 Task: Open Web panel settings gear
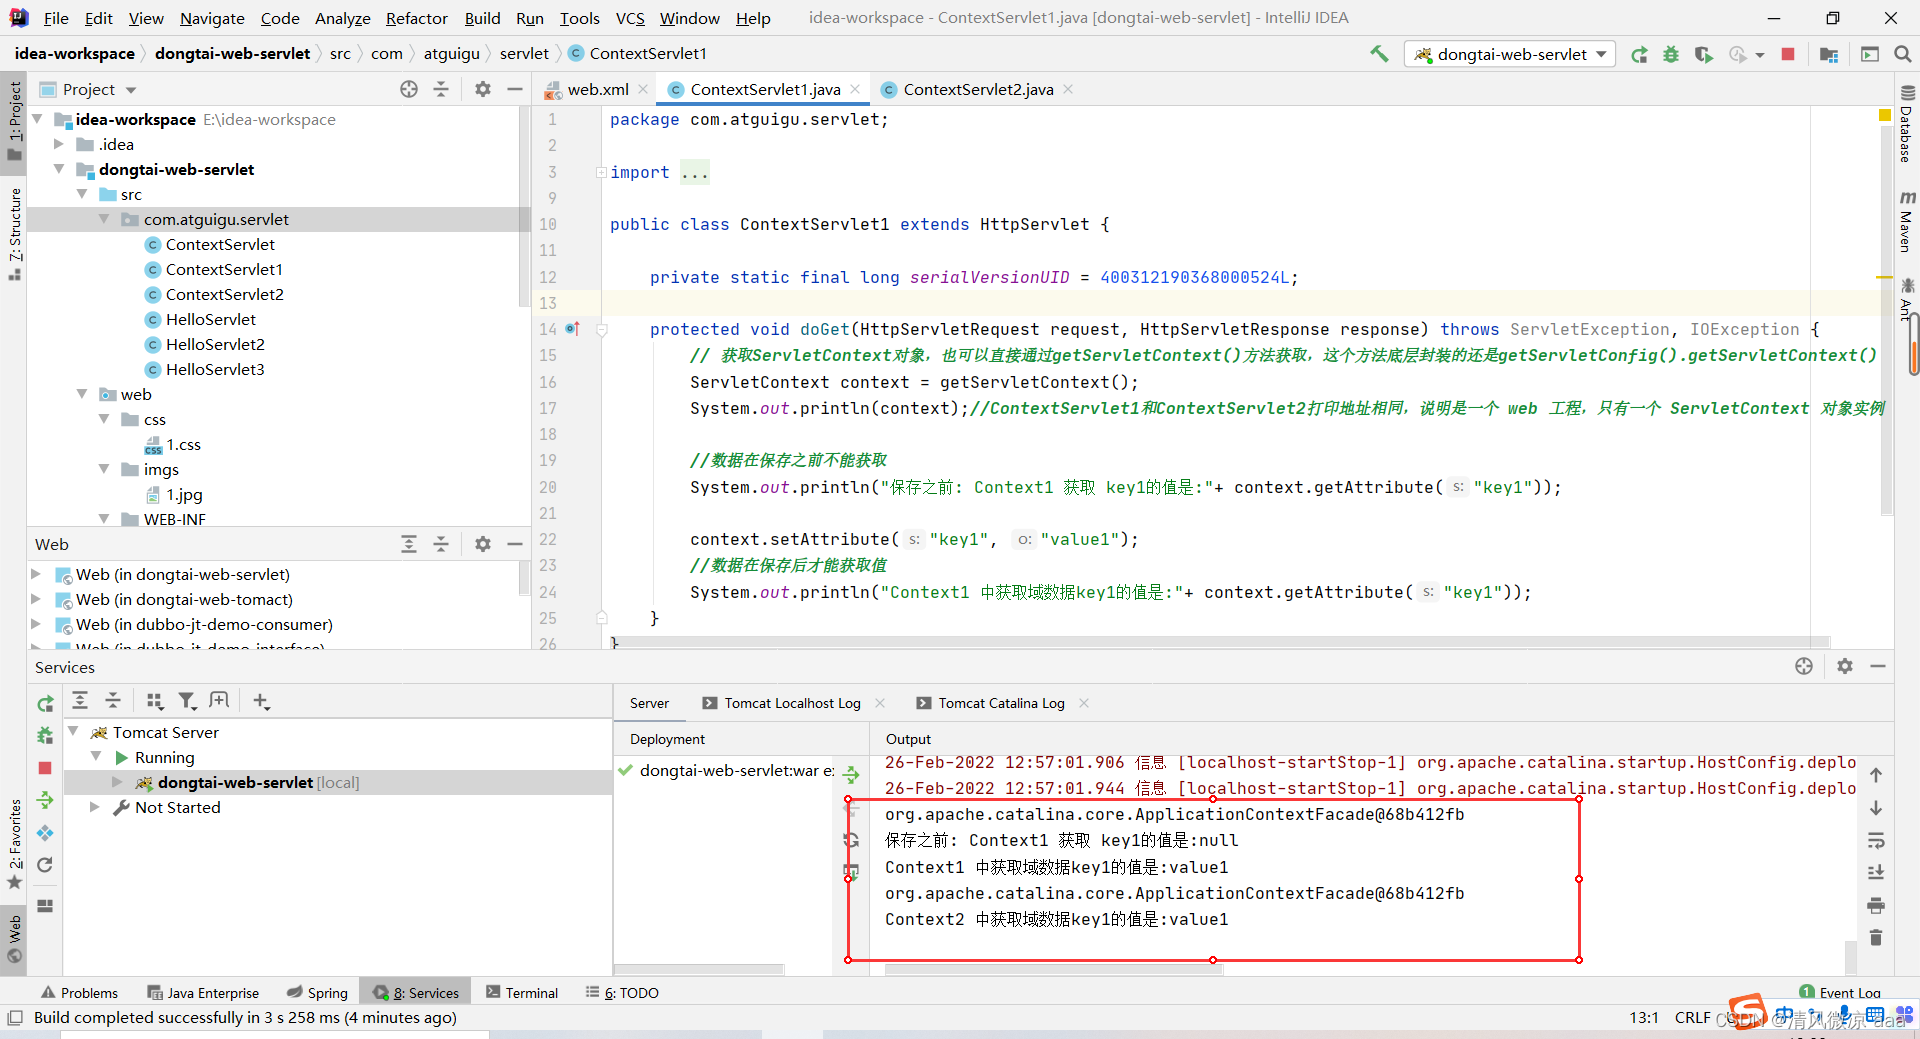(483, 544)
